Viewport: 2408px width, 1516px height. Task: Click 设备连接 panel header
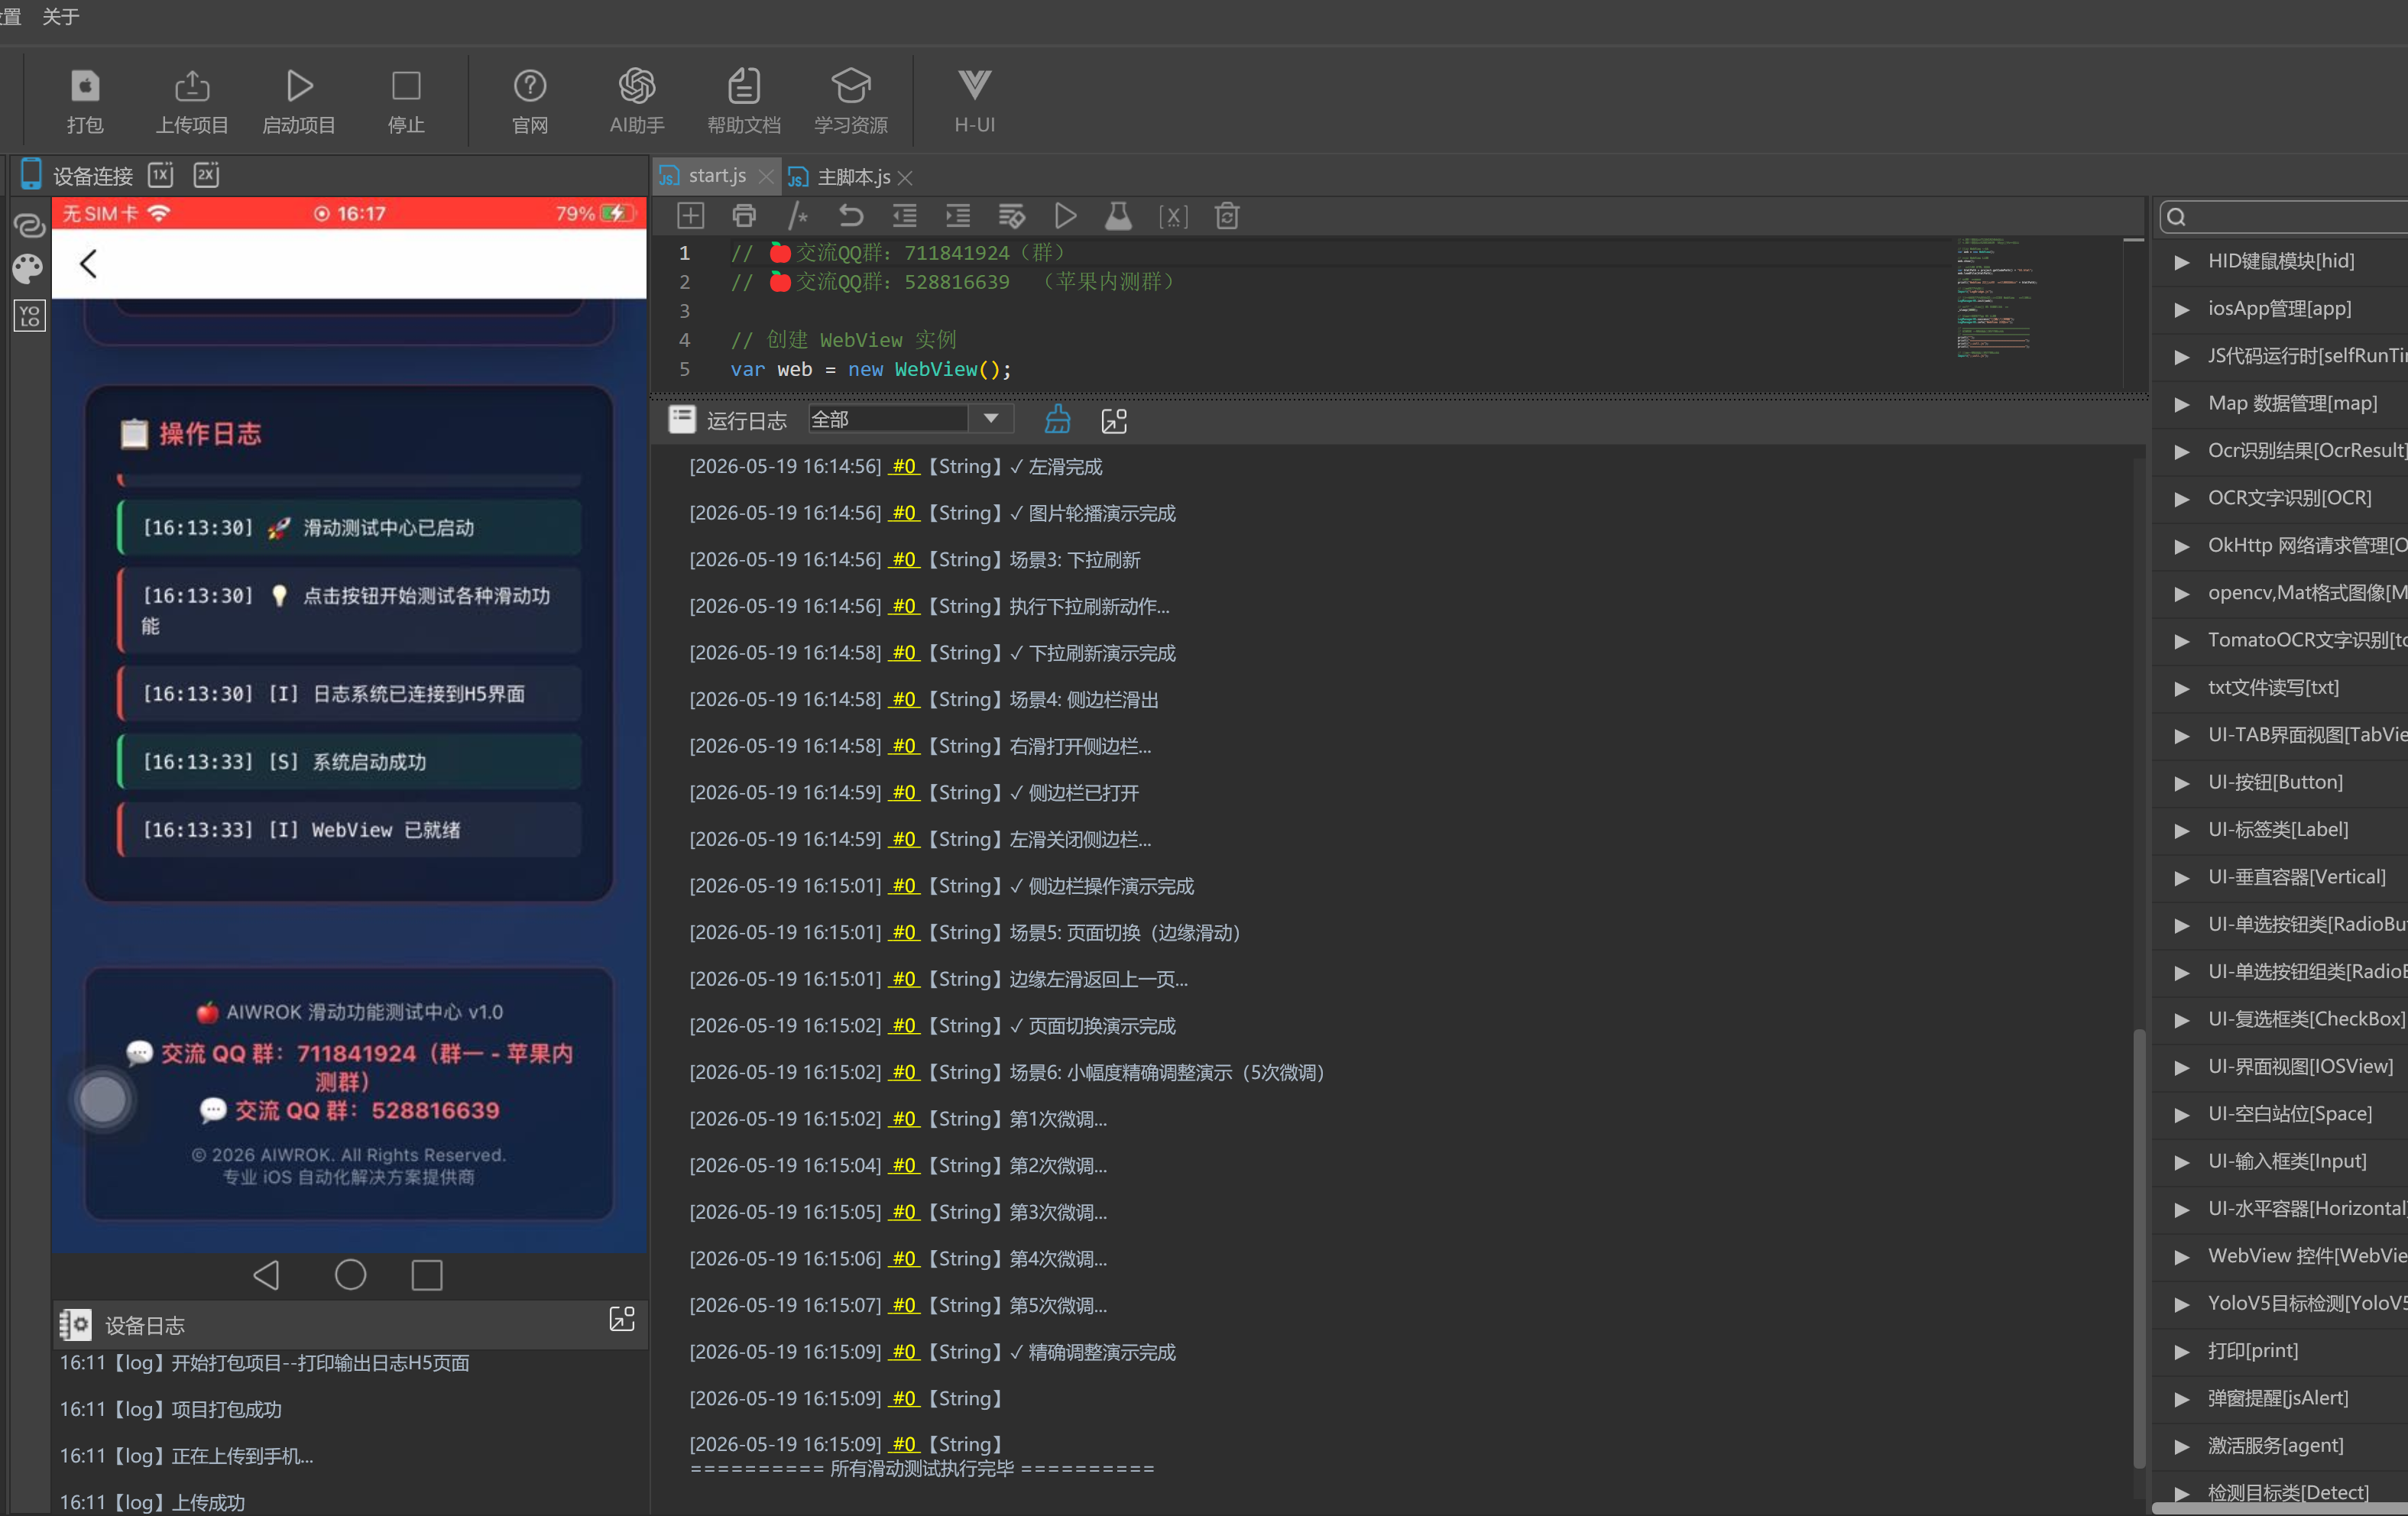coord(92,176)
